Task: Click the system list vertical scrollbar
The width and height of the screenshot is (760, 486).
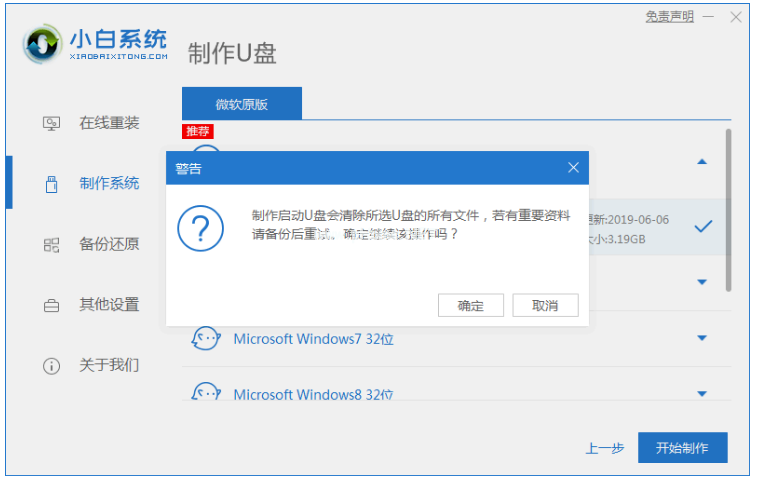Action: [x=728, y=210]
